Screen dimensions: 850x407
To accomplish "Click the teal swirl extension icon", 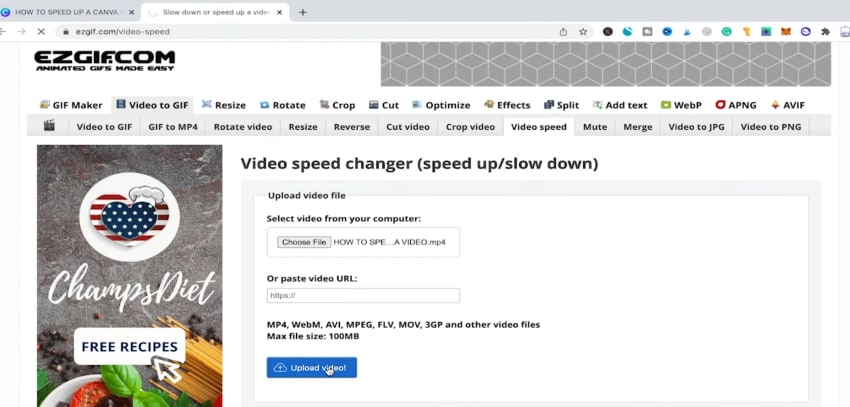I will tap(627, 31).
